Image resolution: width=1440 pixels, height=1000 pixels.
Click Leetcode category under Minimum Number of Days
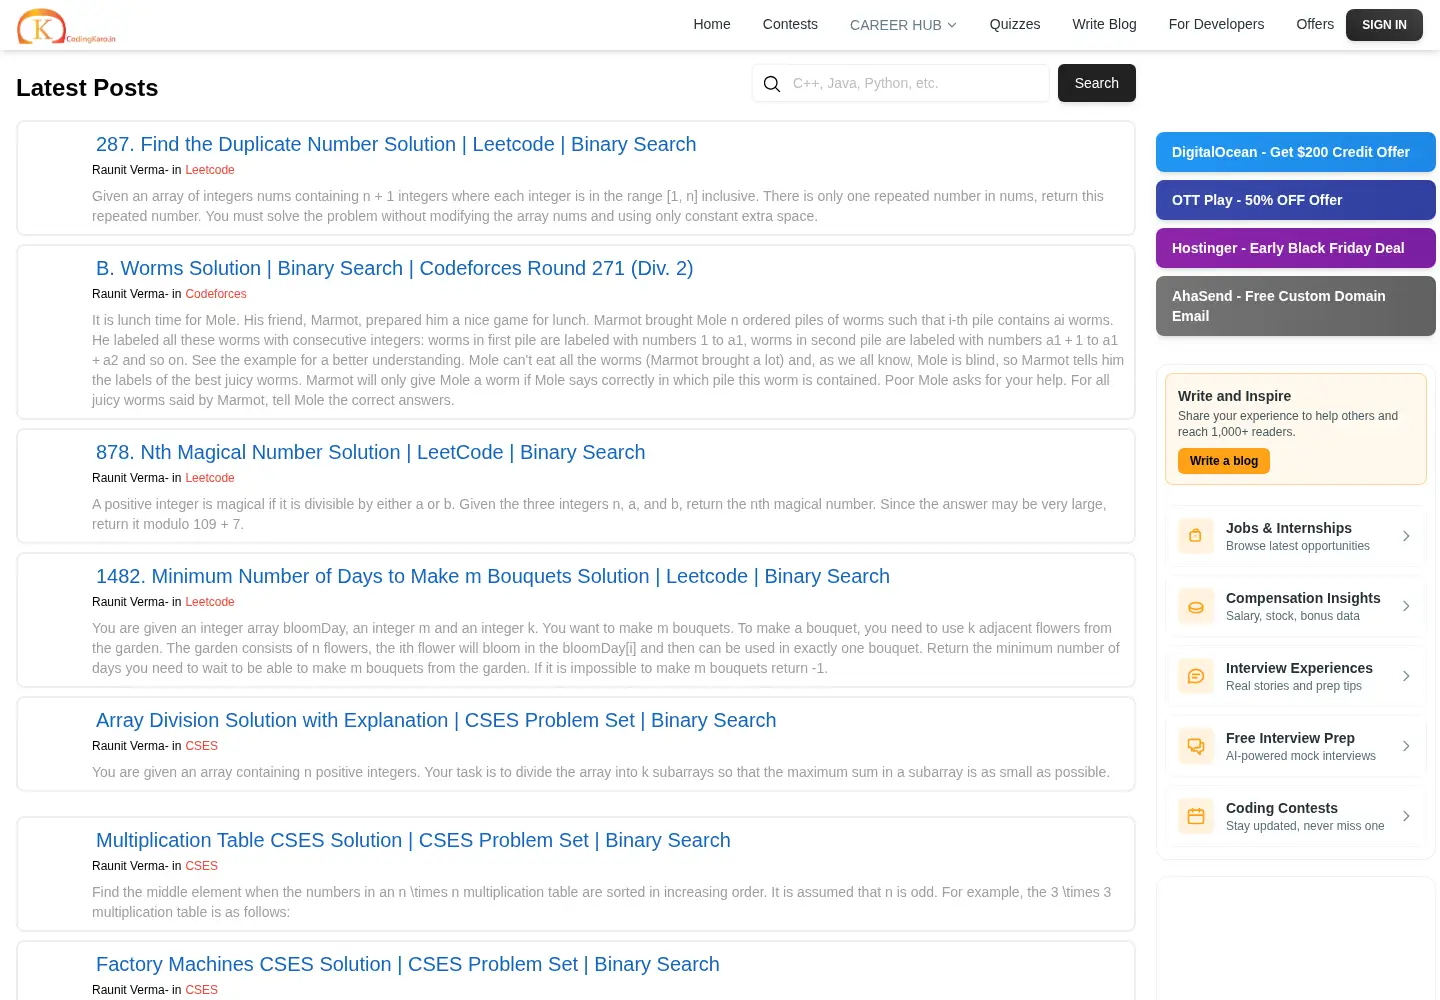pyautogui.click(x=210, y=602)
